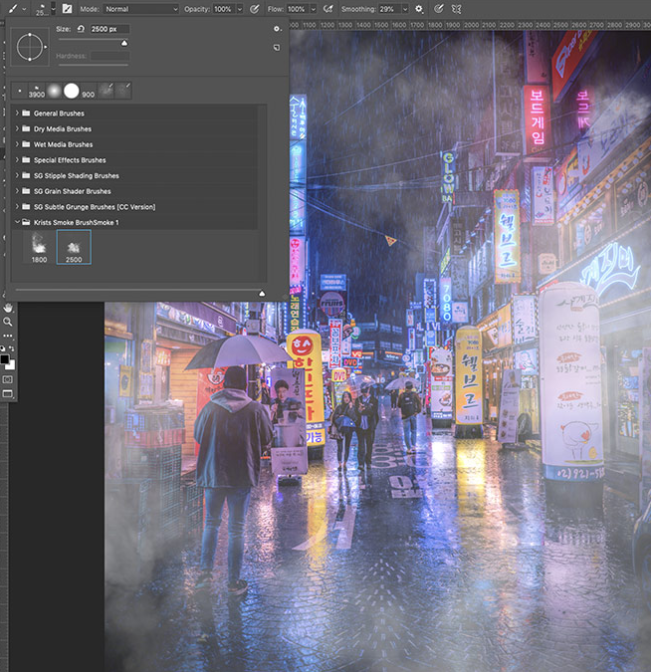Image resolution: width=651 pixels, height=672 pixels.
Task: Collapse the Krists Smoke BrushSmoke 1 folder
Action: [17, 222]
